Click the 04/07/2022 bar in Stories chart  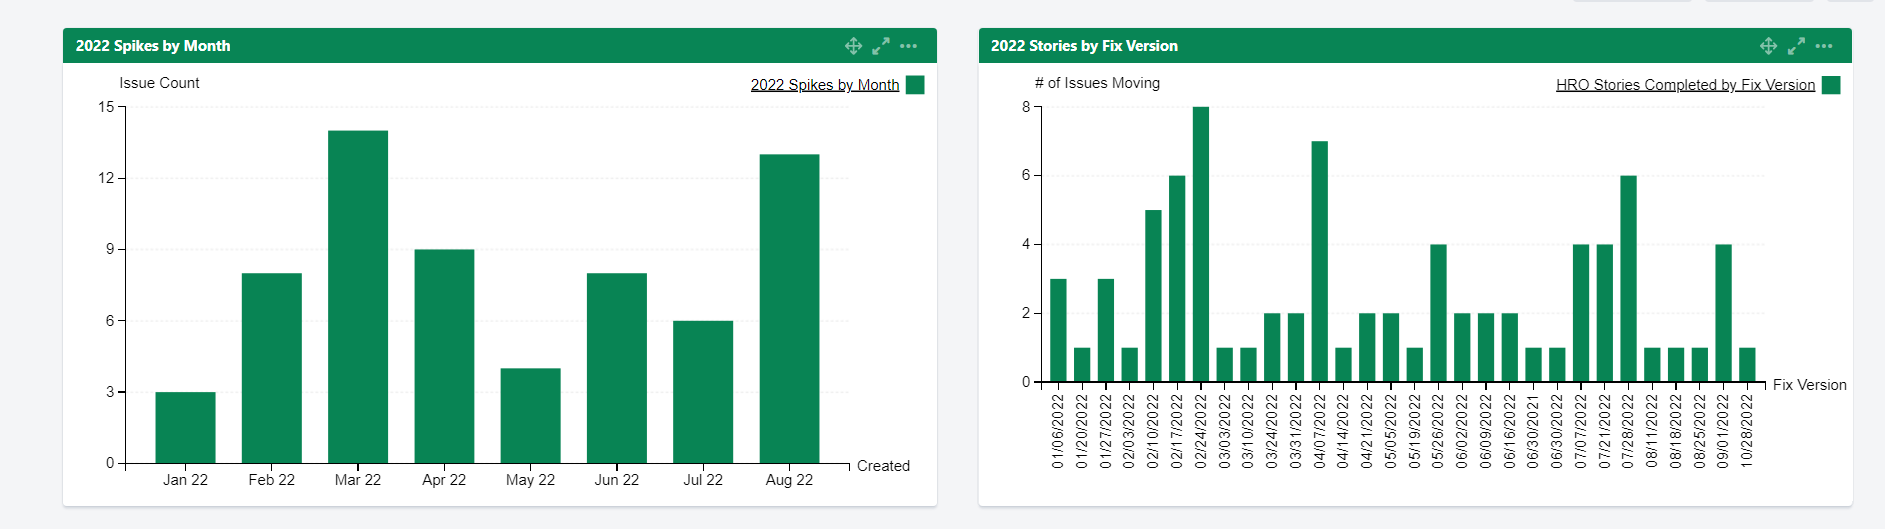coord(1320,262)
